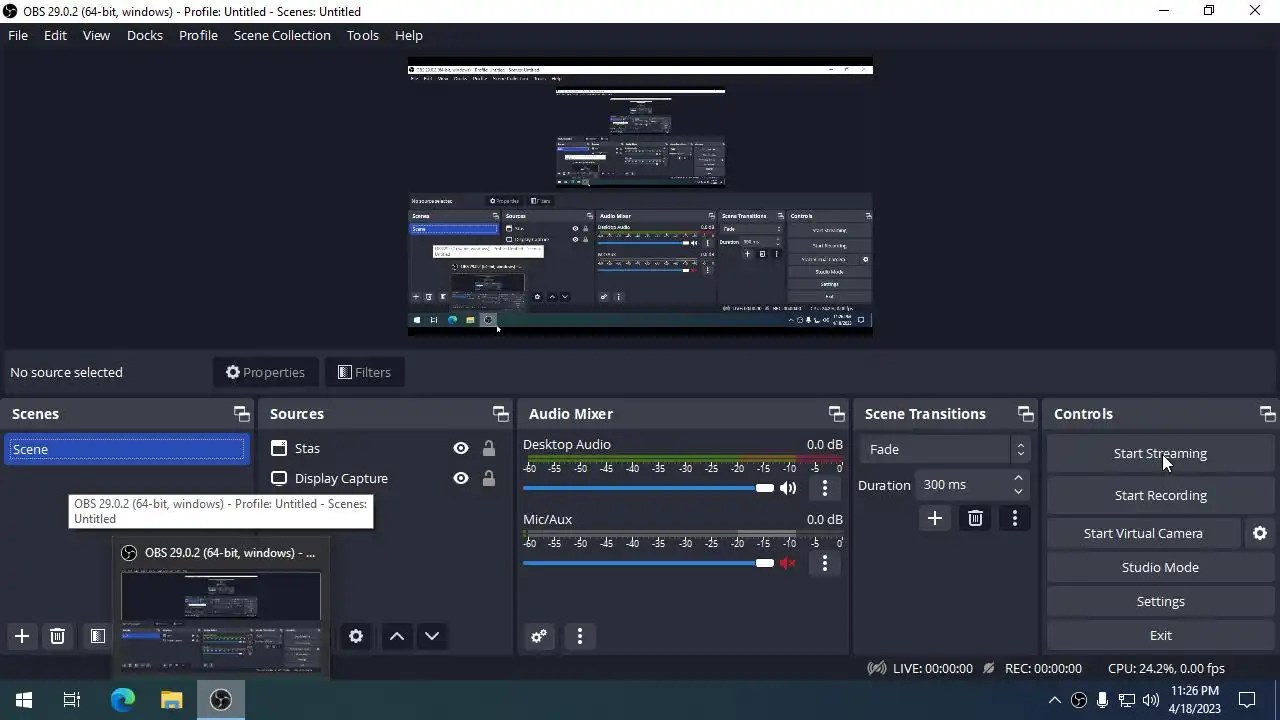Toggle visibility of Display Capture source
Image resolution: width=1280 pixels, height=720 pixels.
[461, 478]
